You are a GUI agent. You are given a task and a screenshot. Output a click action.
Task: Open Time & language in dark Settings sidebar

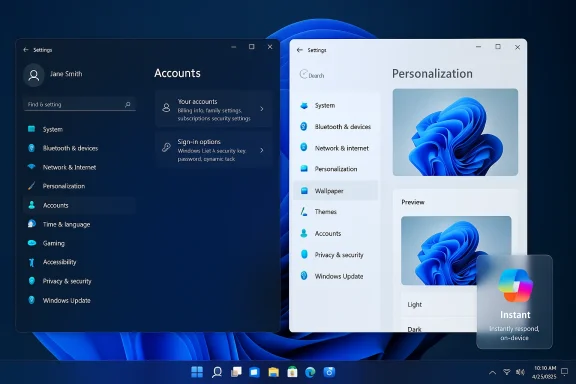[x=79, y=224]
